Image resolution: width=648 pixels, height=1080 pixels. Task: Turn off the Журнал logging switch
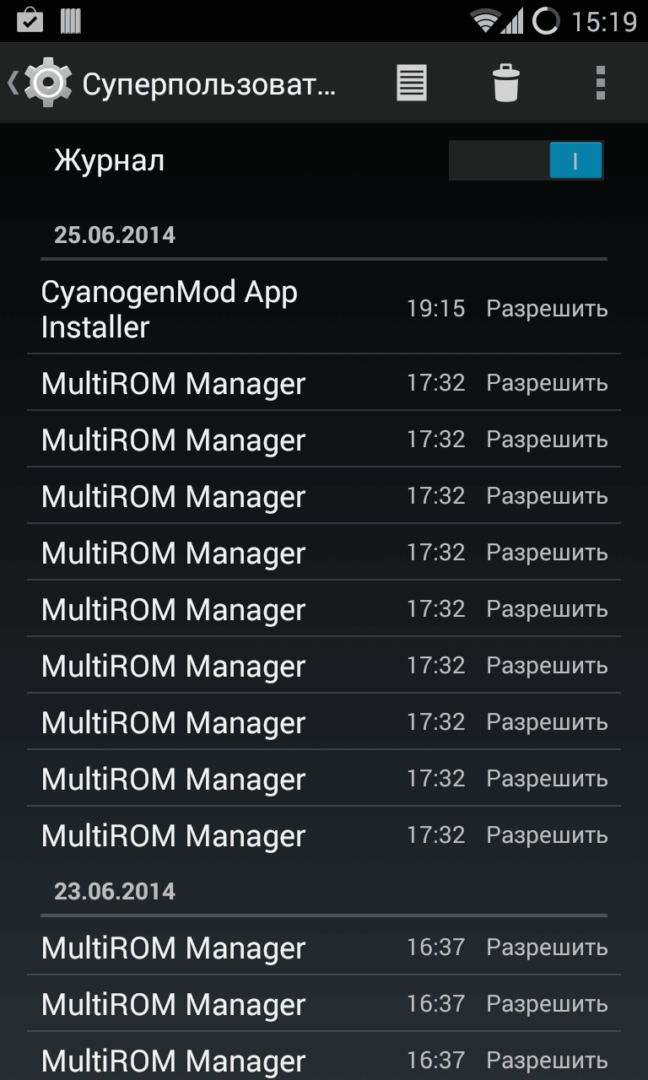click(x=526, y=161)
